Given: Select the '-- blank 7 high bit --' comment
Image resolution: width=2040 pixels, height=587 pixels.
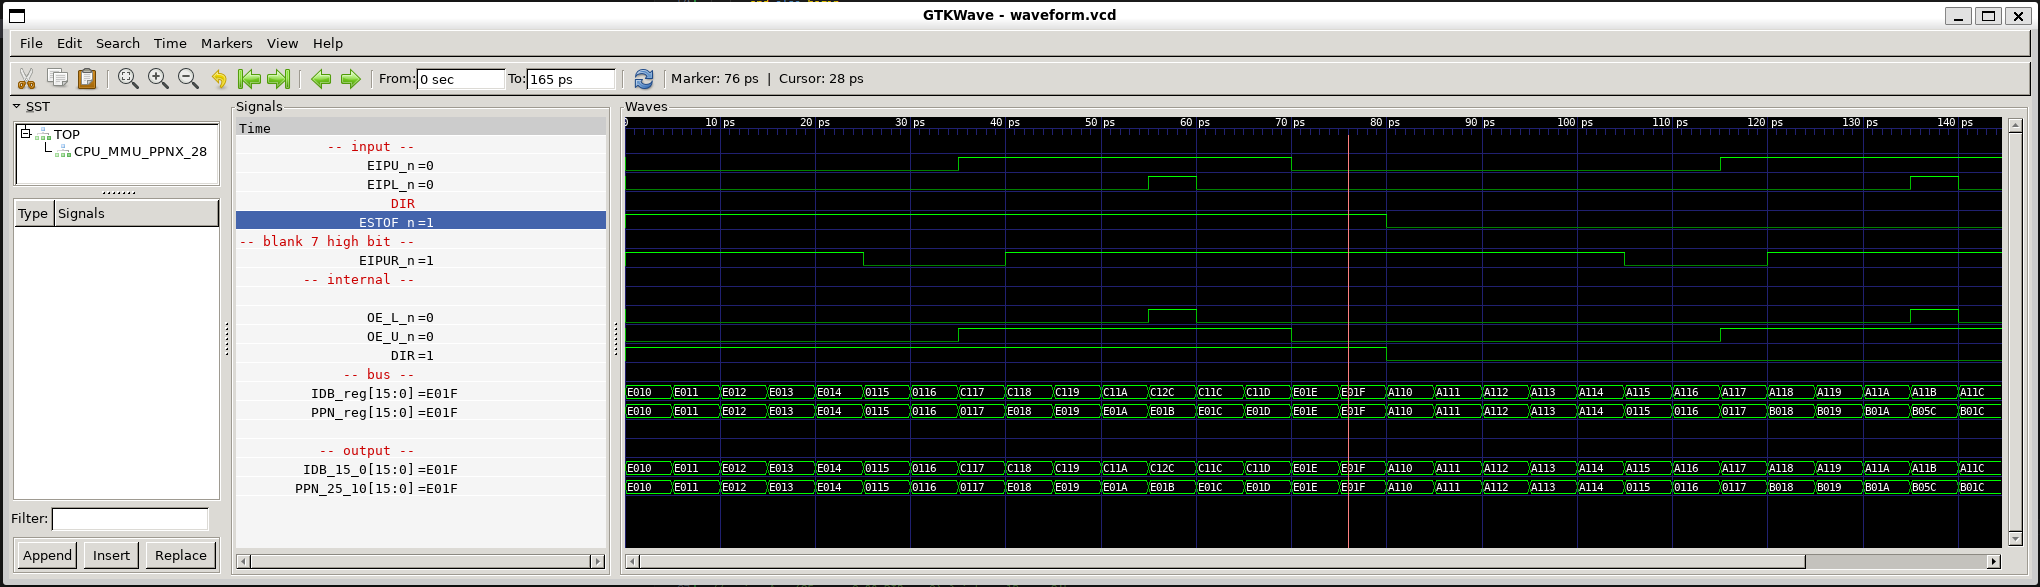Looking at the screenshot, I should (x=421, y=242).
